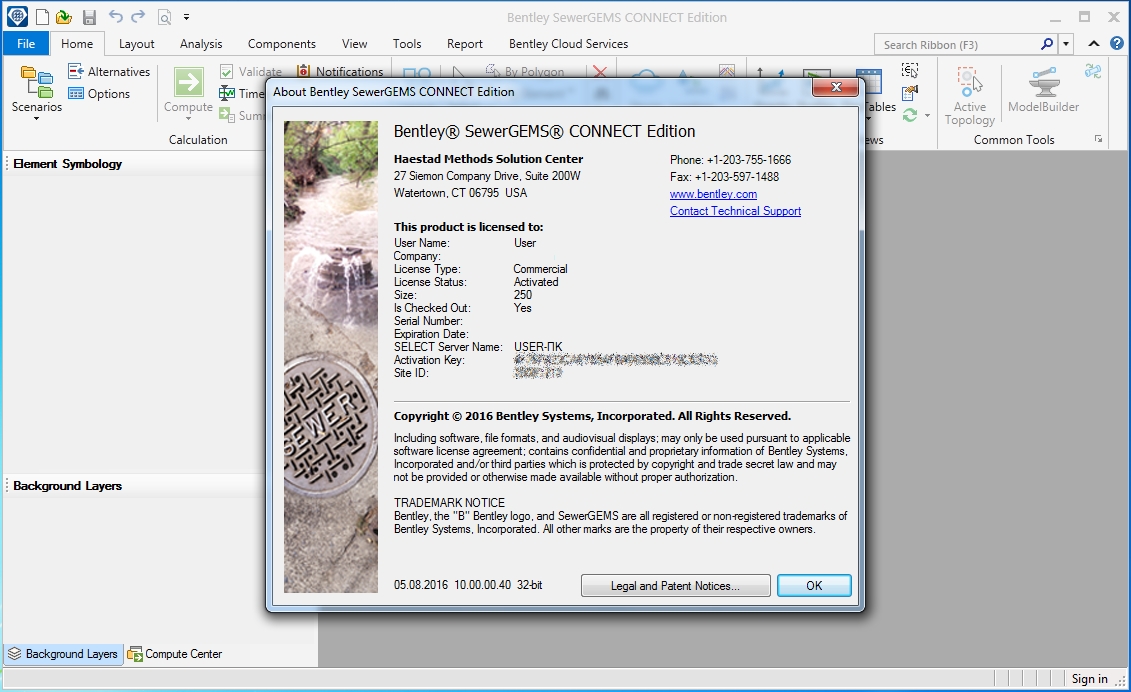Run Compute in Calculation group
Screen dimensions: 1131x692
[188, 92]
